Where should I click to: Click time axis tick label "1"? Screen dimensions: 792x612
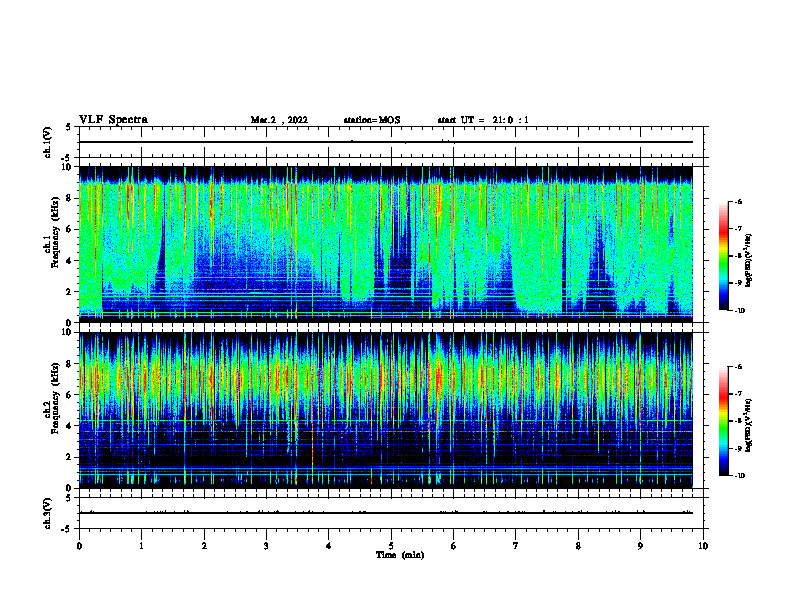pyautogui.click(x=141, y=546)
